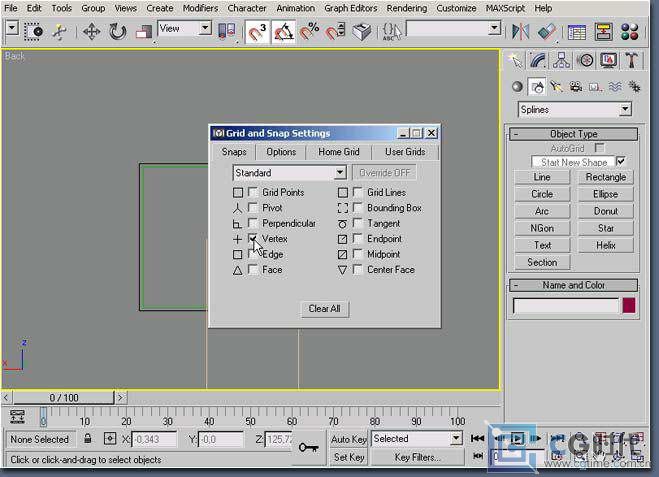The height and width of the screenshot is (477, 659).
Task: Switch to the Display command panel
Action: 609,61
